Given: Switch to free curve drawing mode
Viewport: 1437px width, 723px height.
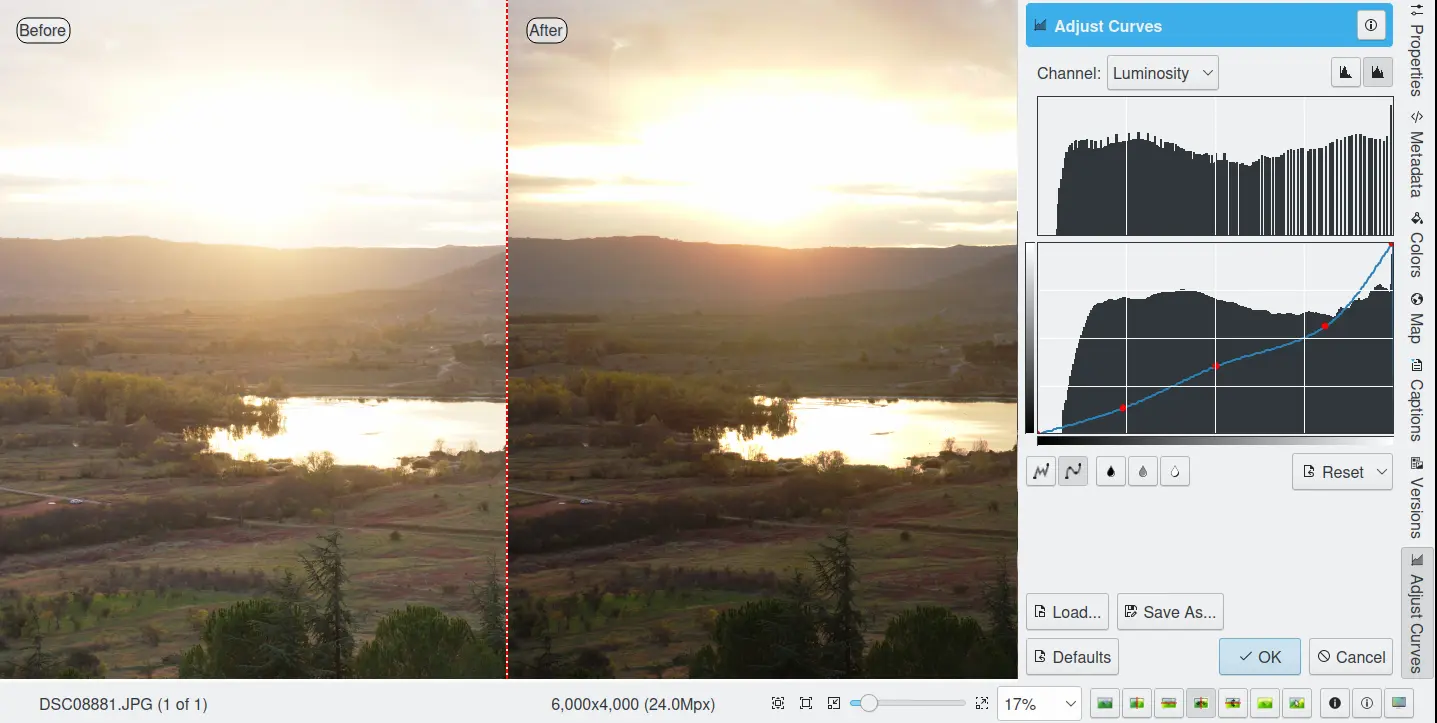Looking at the screenshot, I should tap(1042, 471).
